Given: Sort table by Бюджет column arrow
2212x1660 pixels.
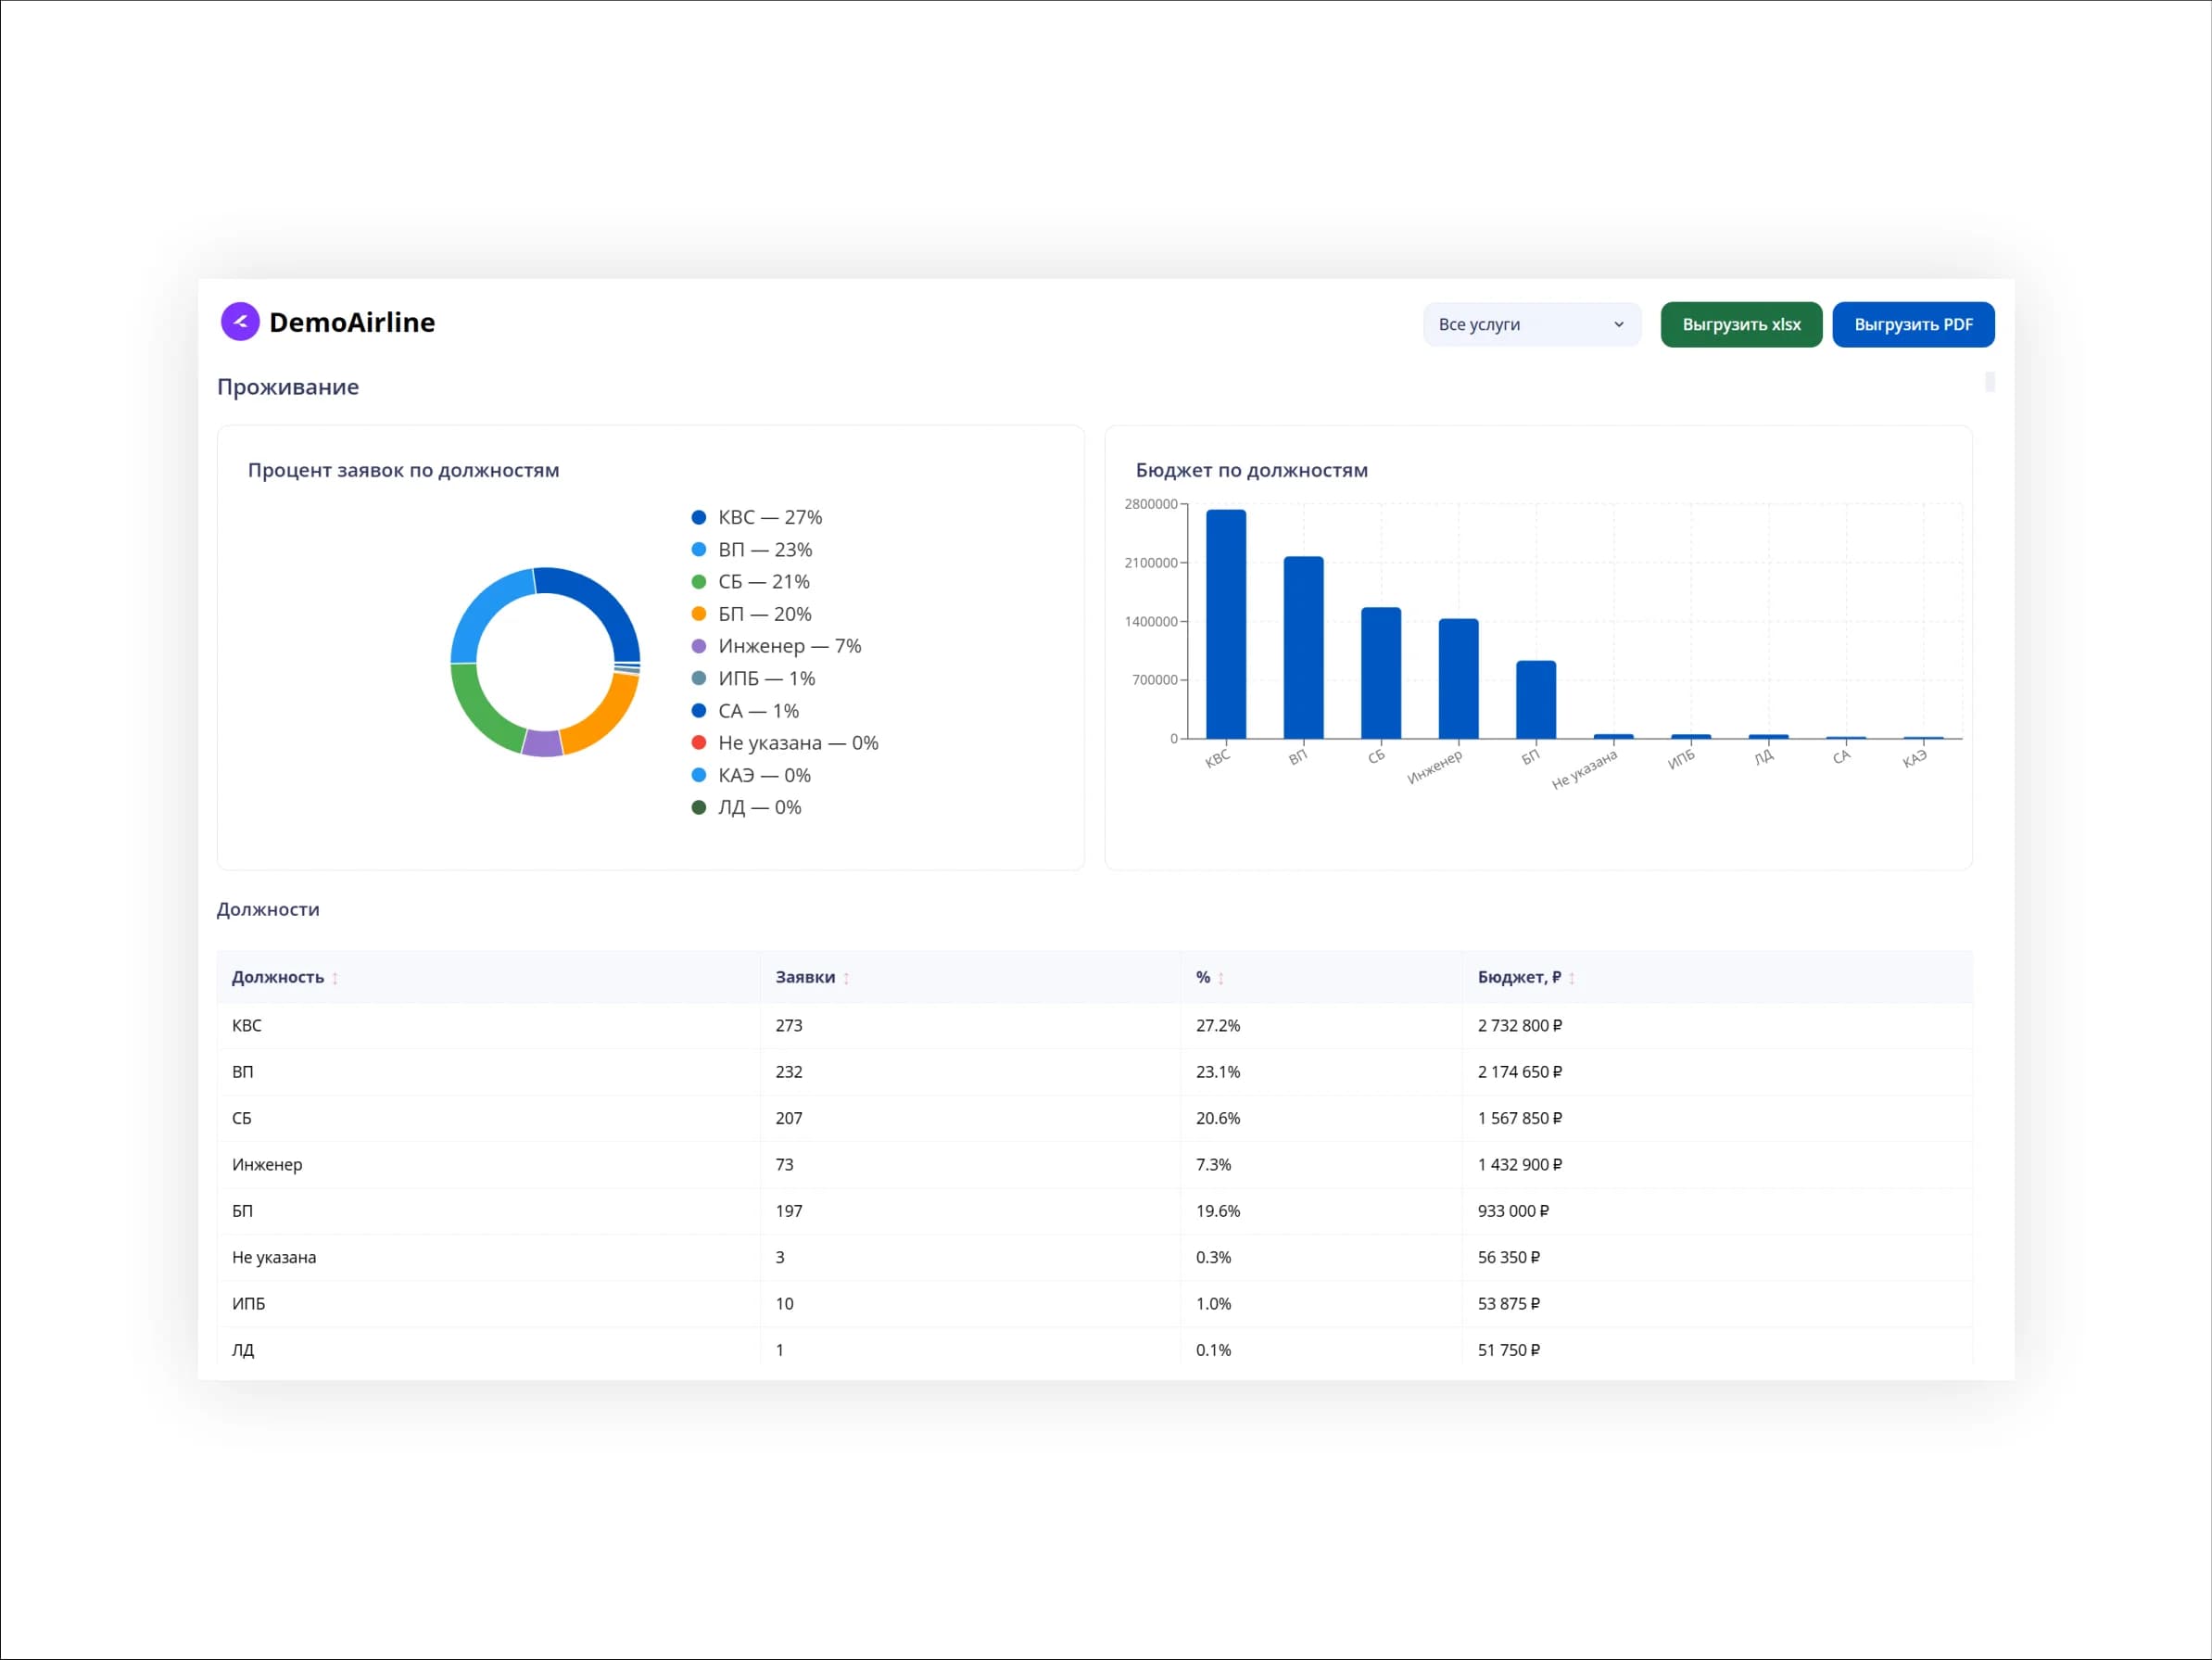Looking at the screenshot, I should point(1571,978).
